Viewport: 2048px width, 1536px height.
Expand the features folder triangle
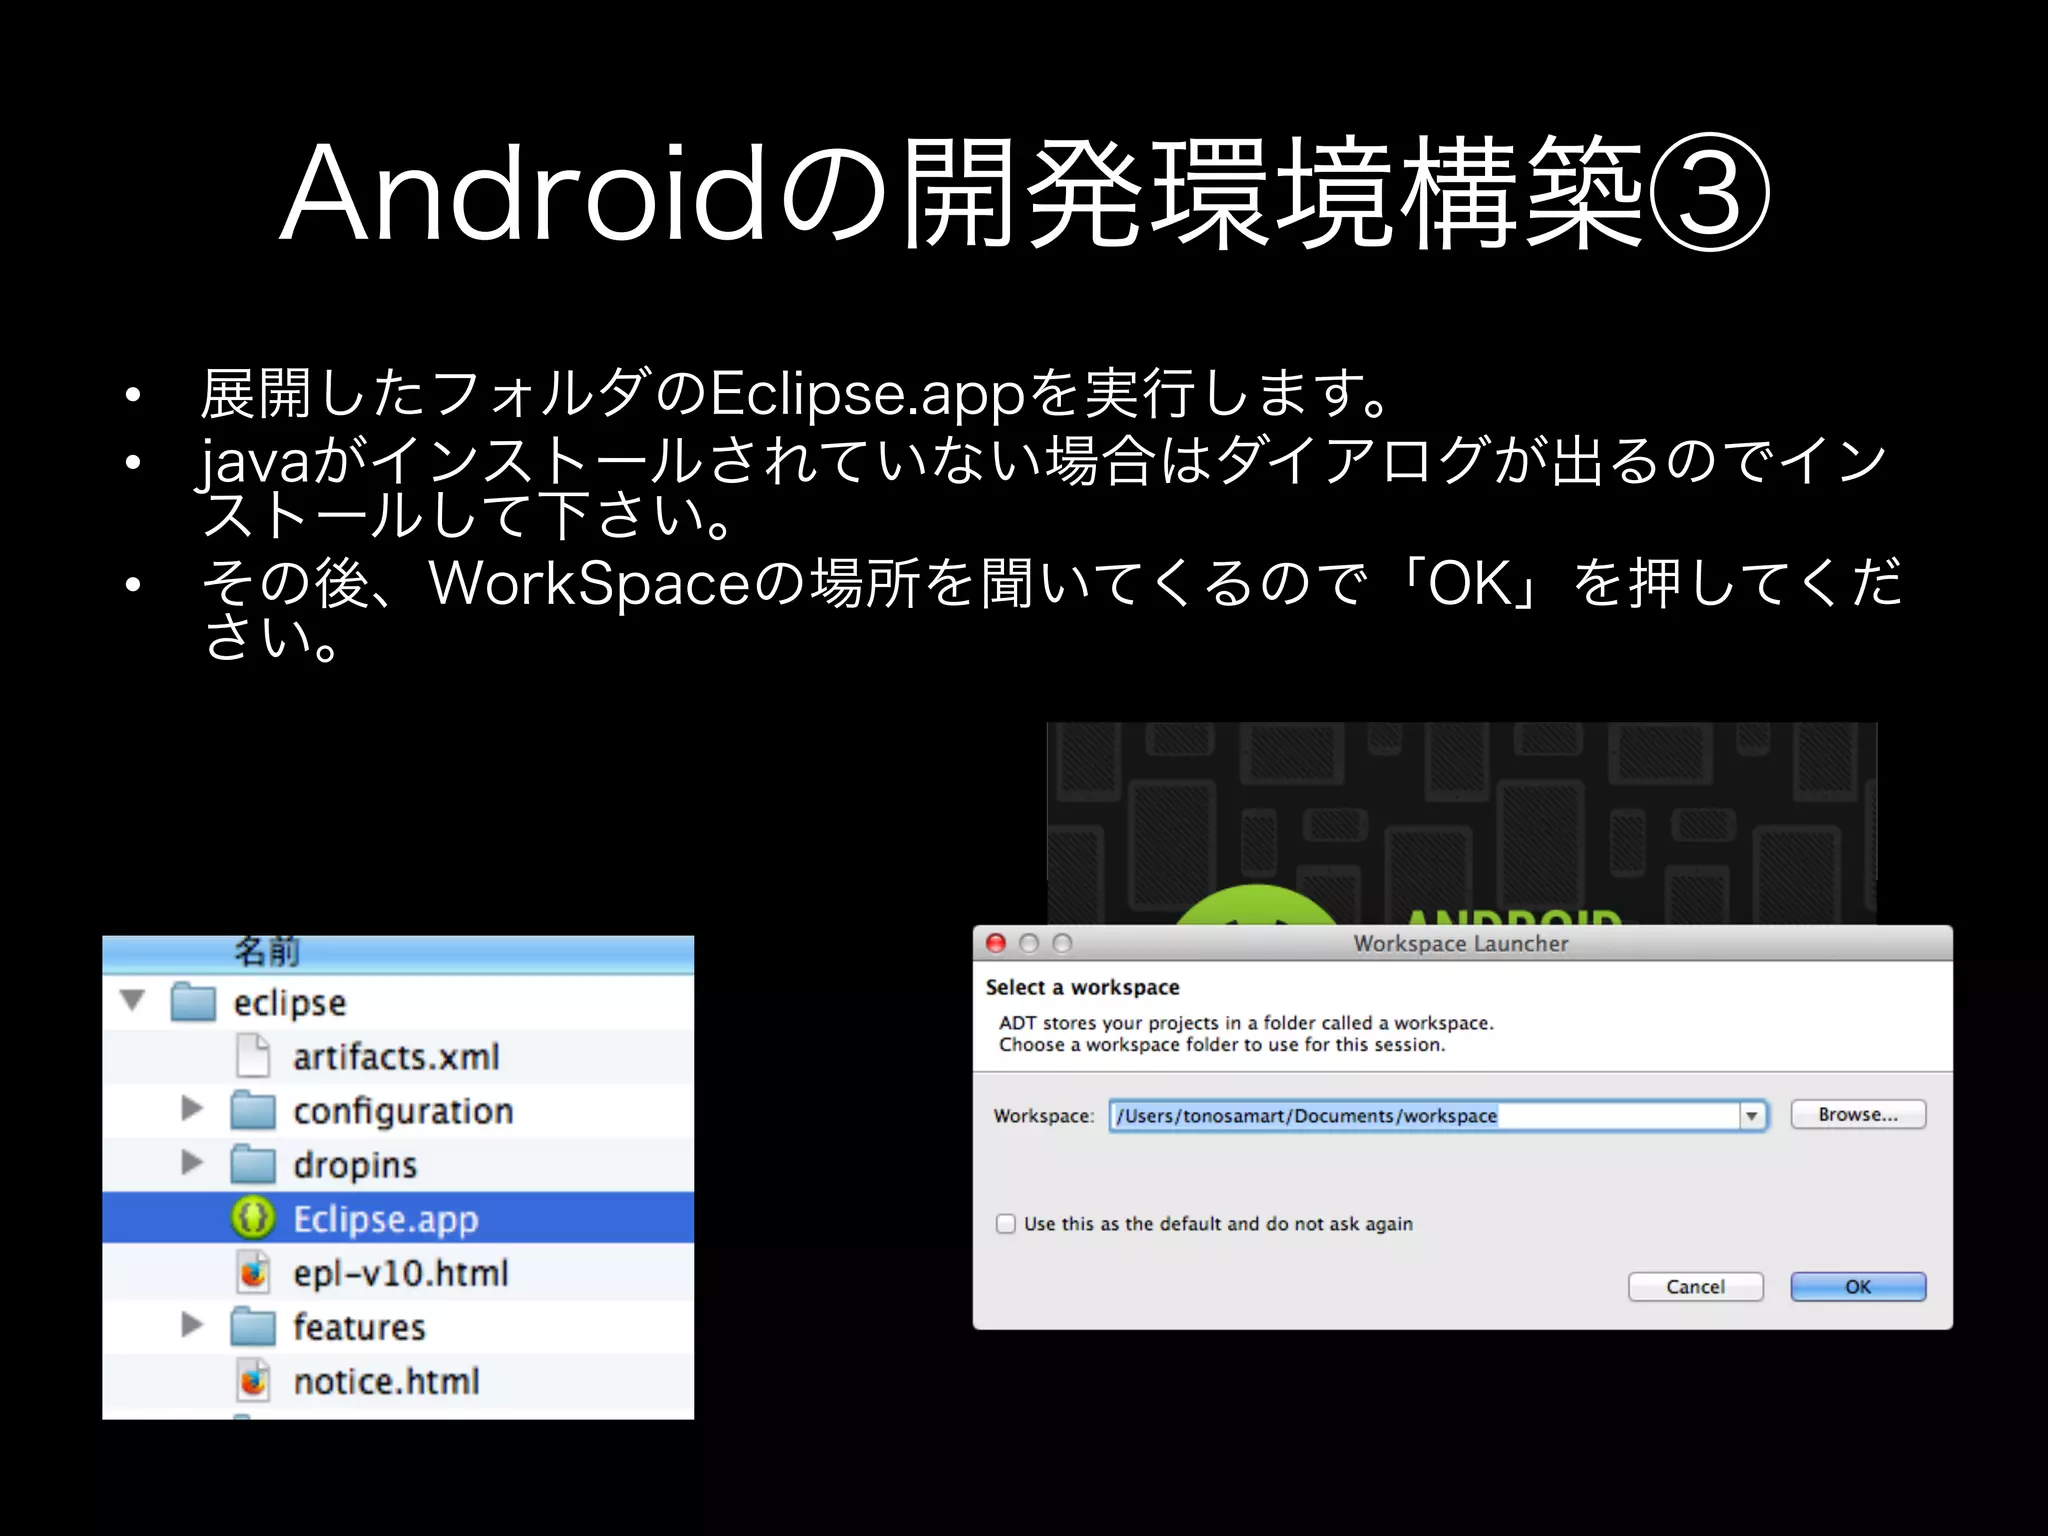192,1325
